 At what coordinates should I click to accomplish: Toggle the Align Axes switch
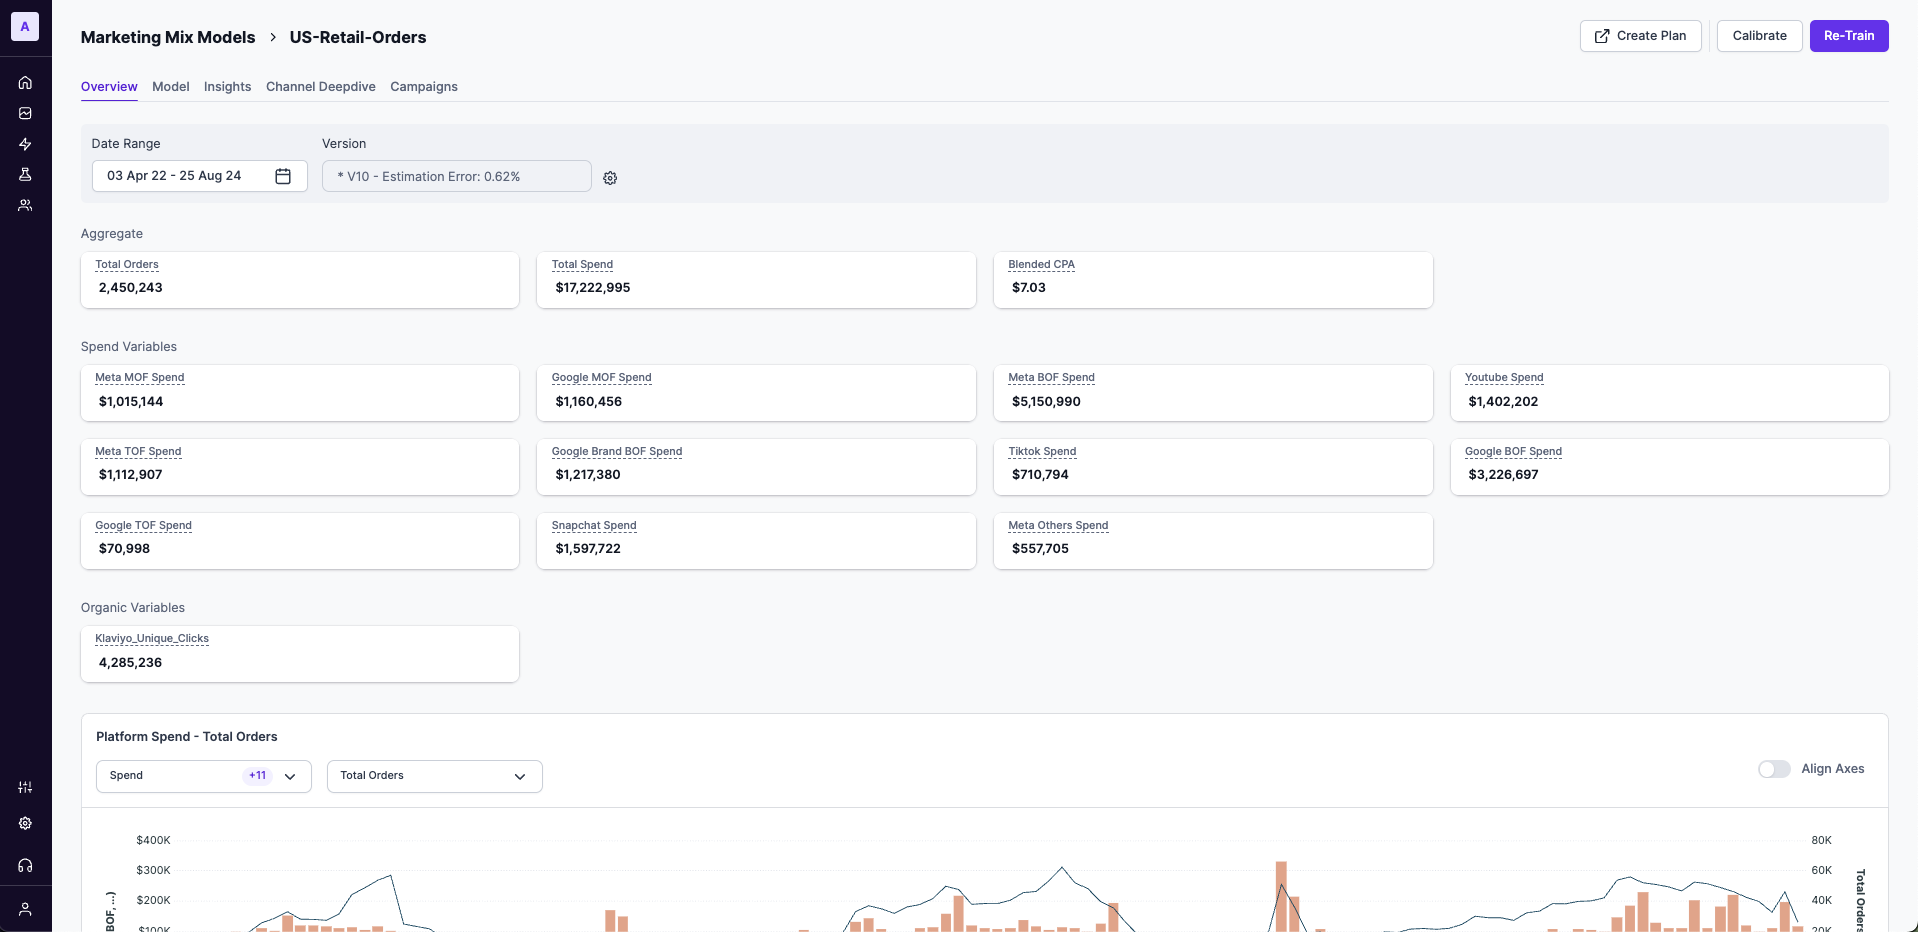[x=1774, y=769]
